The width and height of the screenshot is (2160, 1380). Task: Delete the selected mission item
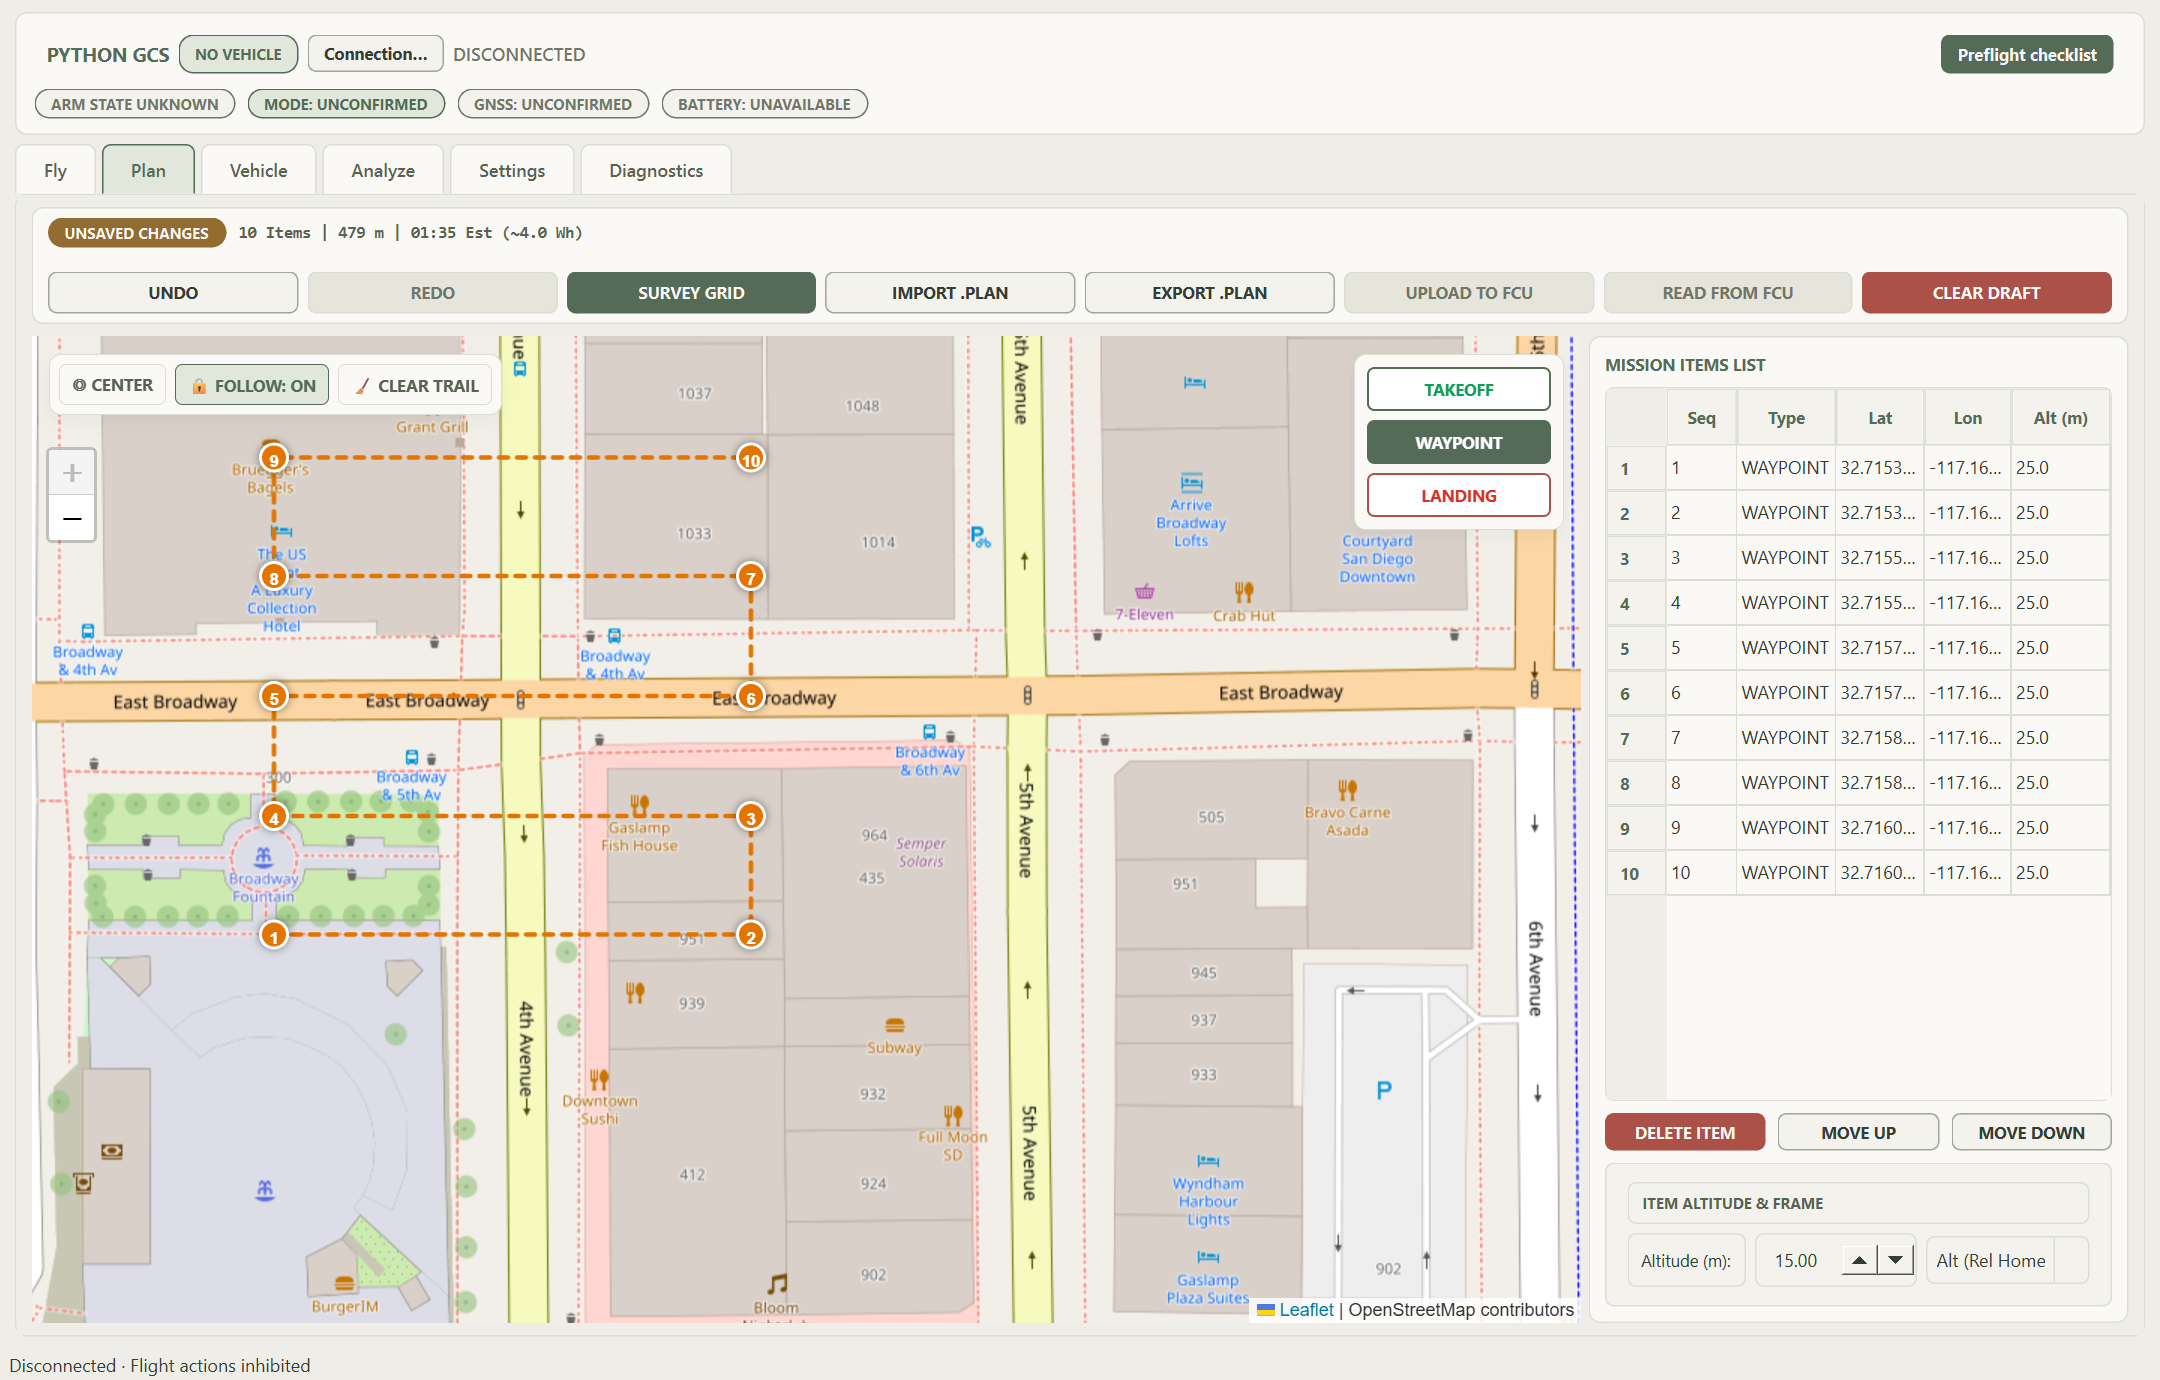click(x=1685, y=1132)
